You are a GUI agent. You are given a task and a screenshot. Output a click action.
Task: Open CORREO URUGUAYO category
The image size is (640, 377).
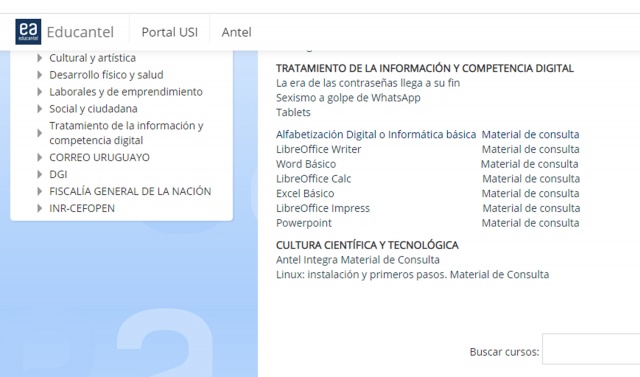[99, 157]
